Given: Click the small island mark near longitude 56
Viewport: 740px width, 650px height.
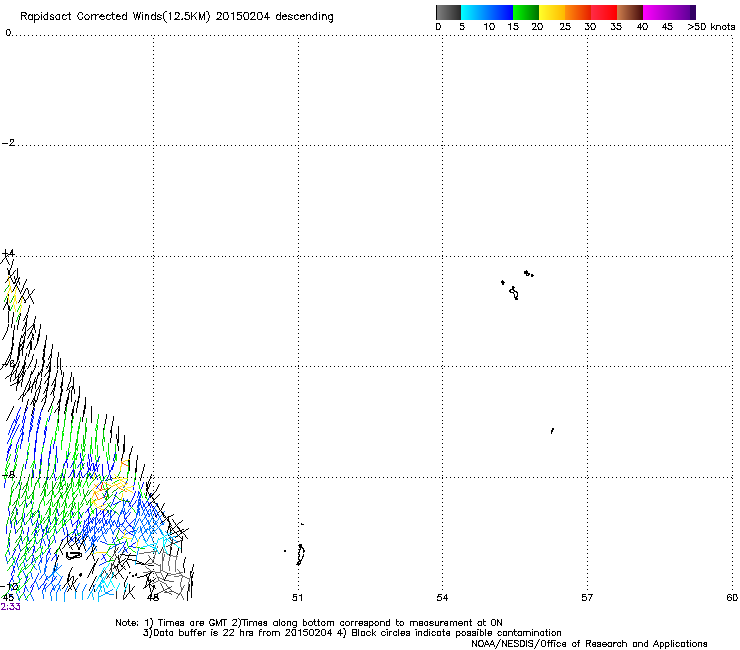Looking at the screenshot, I should (x=552, y=431).
